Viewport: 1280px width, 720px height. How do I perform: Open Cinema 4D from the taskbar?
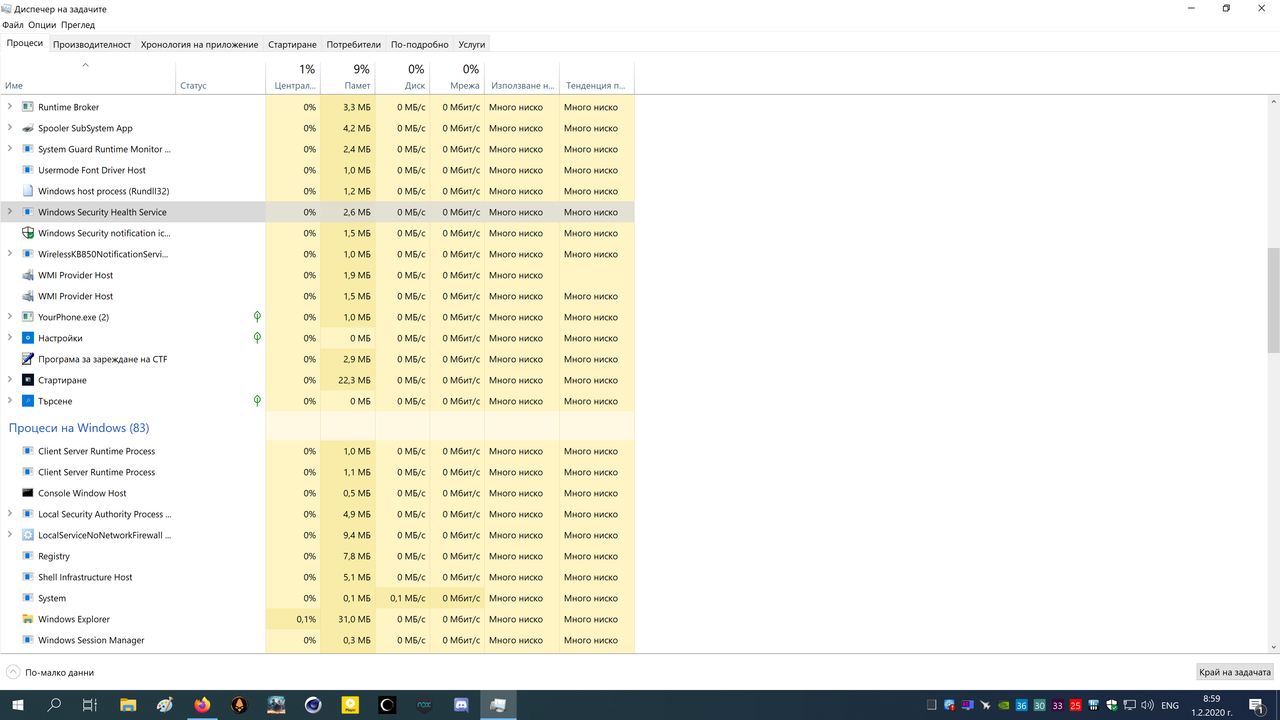coord(313,705)
